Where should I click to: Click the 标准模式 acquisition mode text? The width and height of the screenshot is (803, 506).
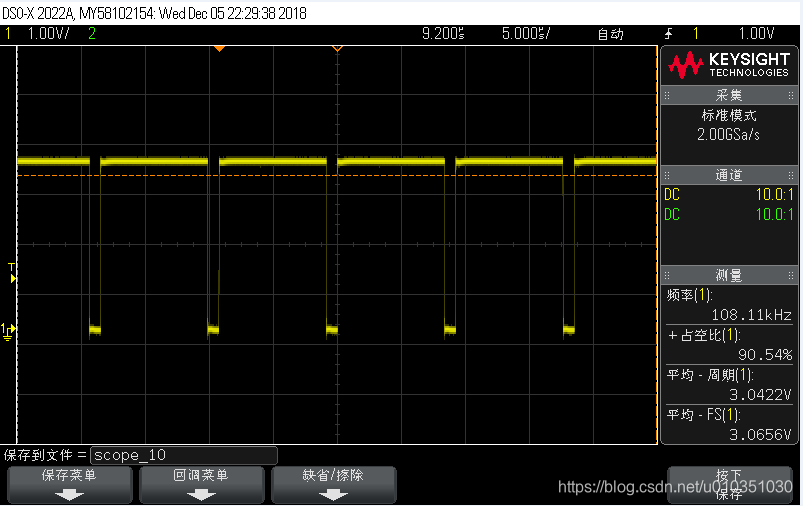pos(729,115)
